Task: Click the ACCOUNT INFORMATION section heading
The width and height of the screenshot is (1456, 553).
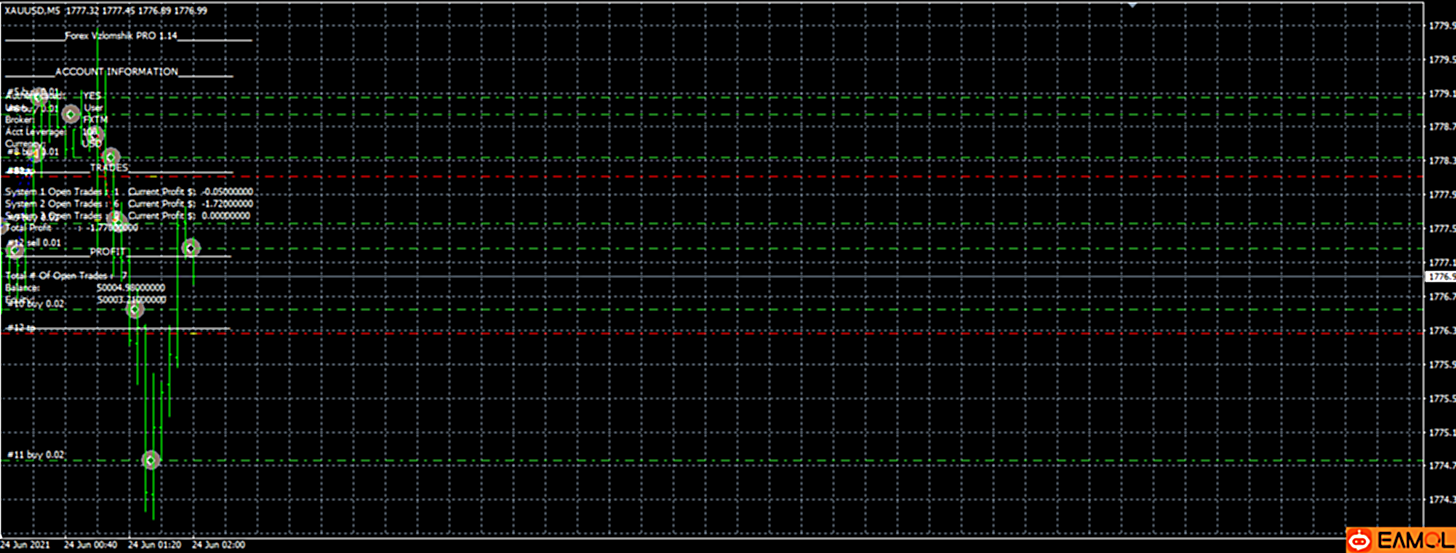Action: tap(117, 72)
